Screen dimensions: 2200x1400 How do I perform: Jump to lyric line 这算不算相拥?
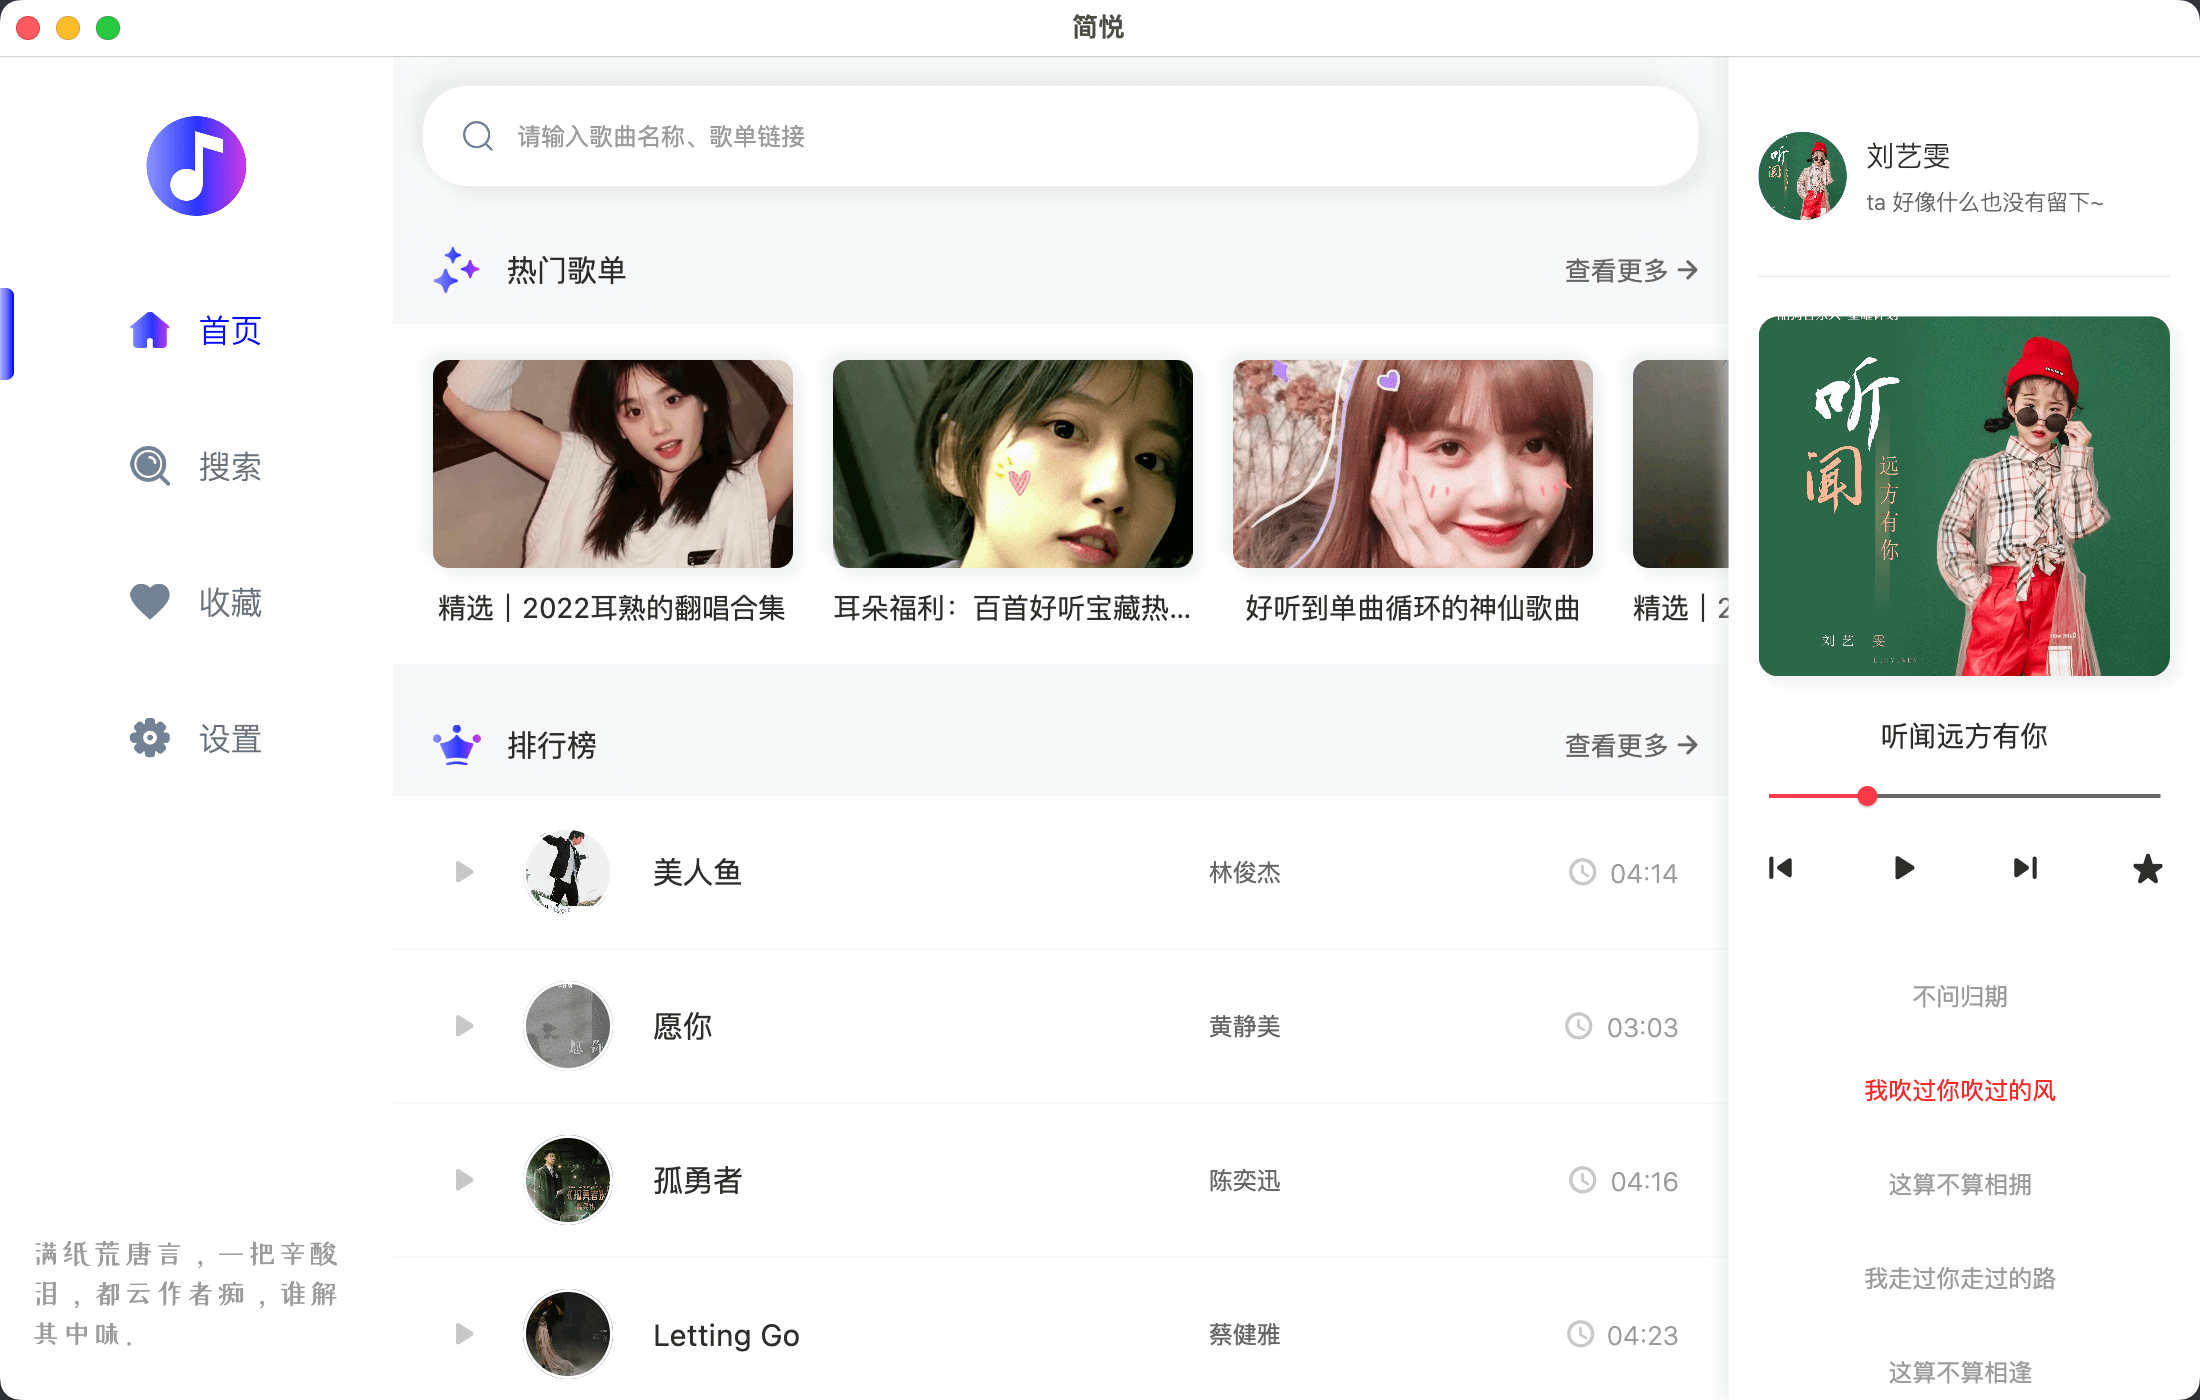1959,1185
